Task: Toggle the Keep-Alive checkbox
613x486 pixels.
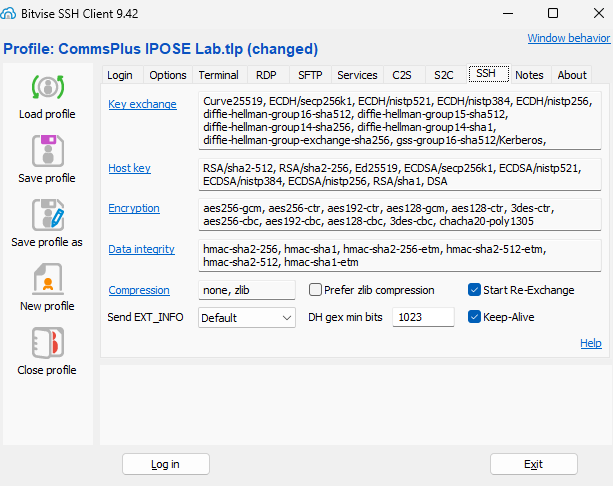Action: pyautogui.click(x=474, y=317)
